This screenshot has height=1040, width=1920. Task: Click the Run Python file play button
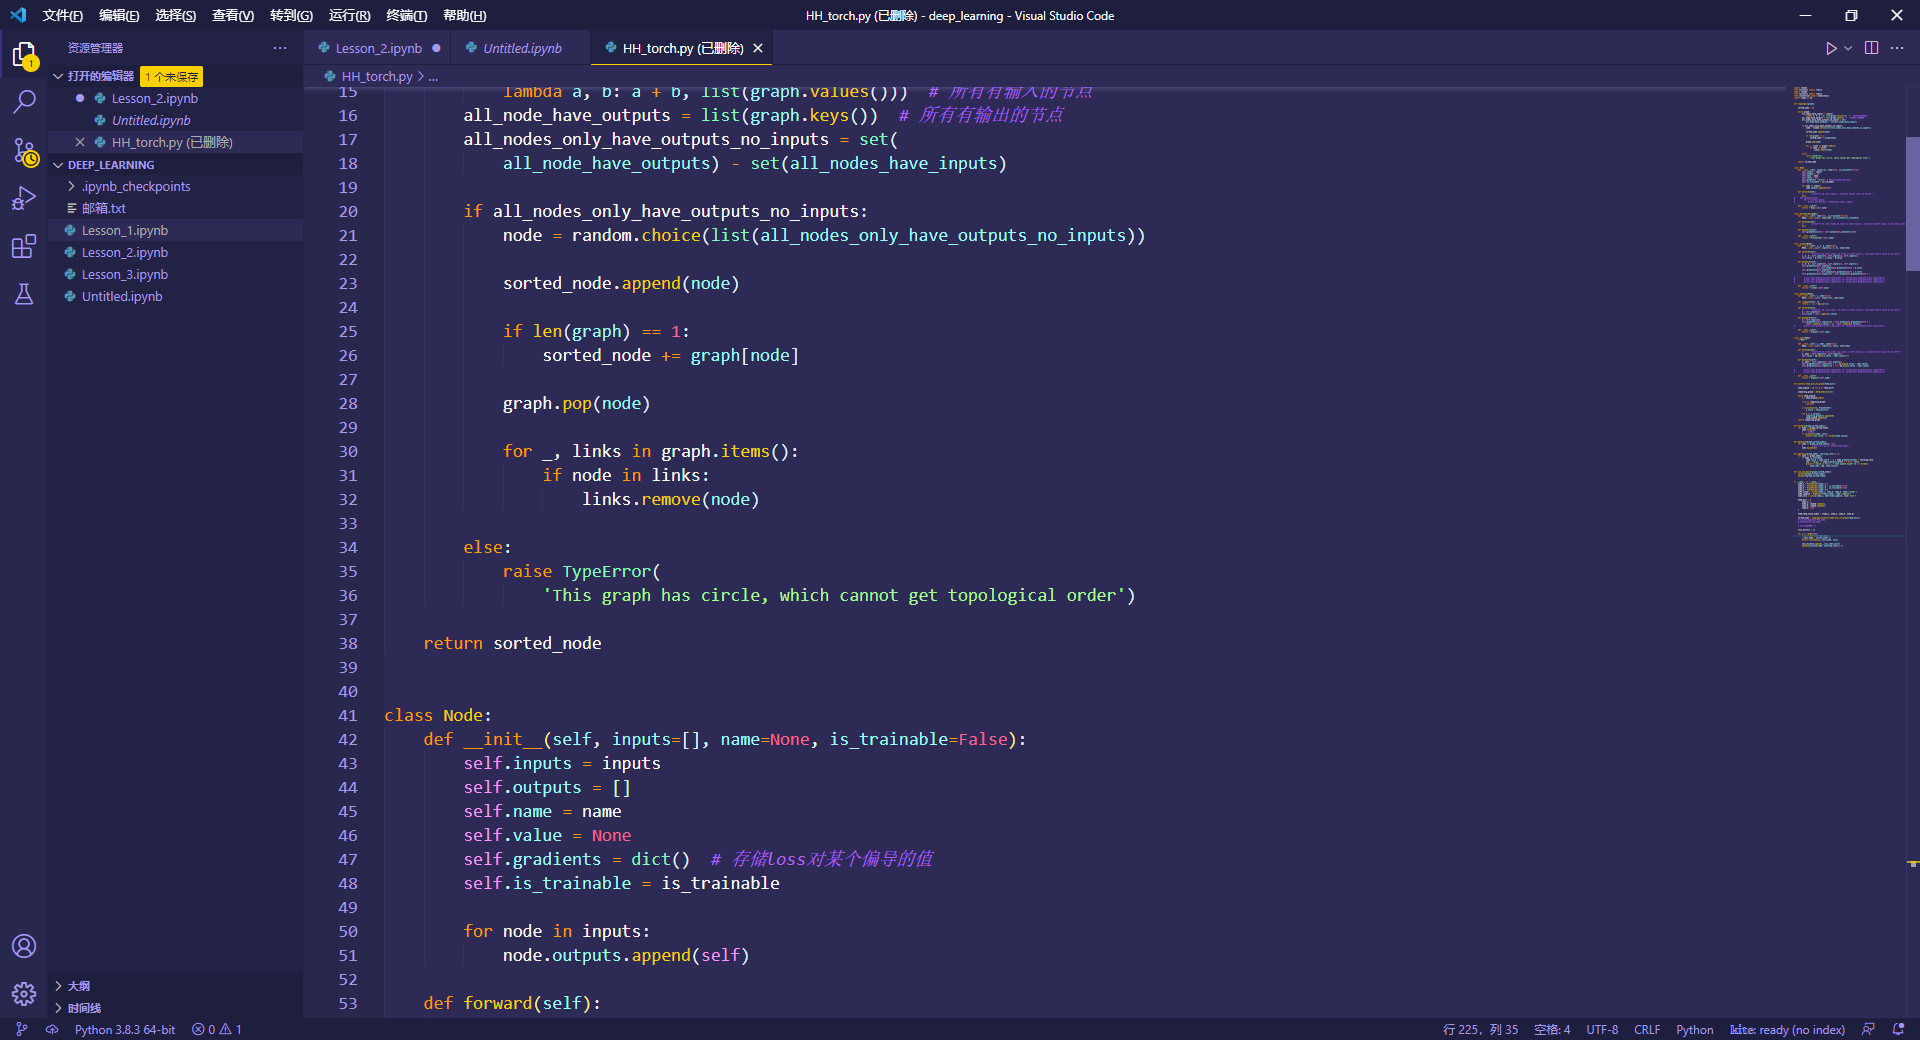1830,48
